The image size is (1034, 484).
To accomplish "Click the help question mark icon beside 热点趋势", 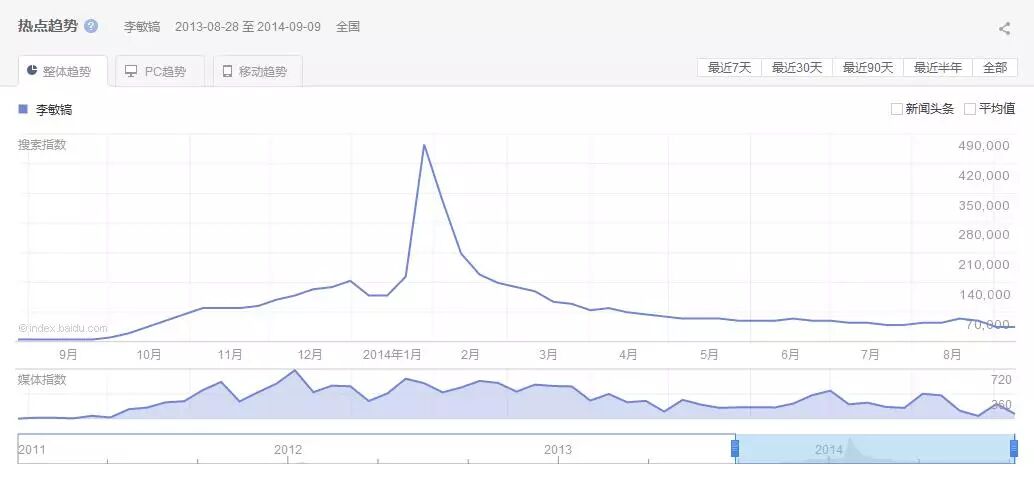I will click(92, 27).
